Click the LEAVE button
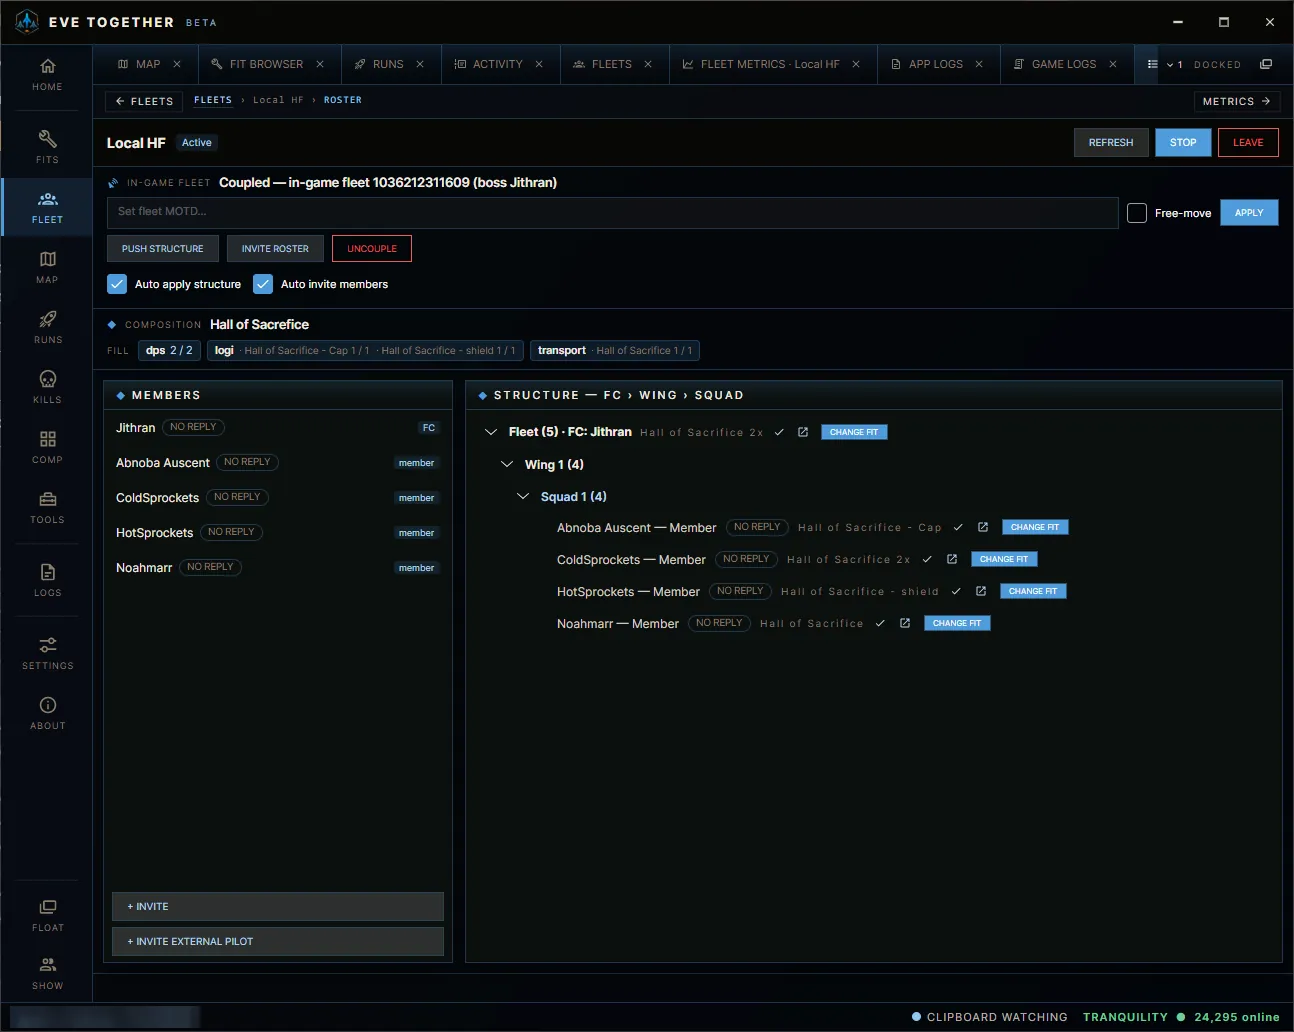The width and height of the screenshot is (1294, 1032). coord(1248,143)
